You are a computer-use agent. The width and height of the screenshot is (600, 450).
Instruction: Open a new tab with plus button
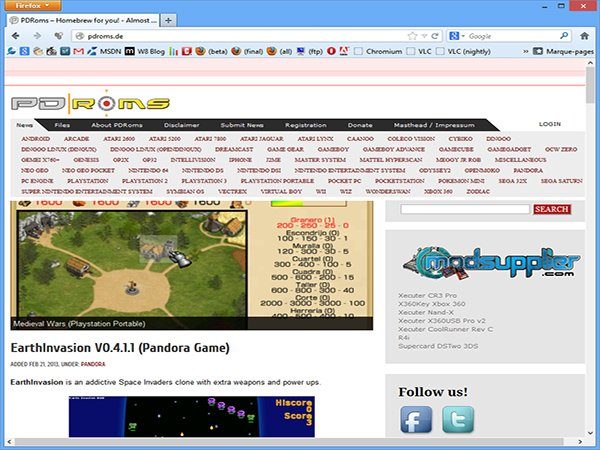[168, 20]
